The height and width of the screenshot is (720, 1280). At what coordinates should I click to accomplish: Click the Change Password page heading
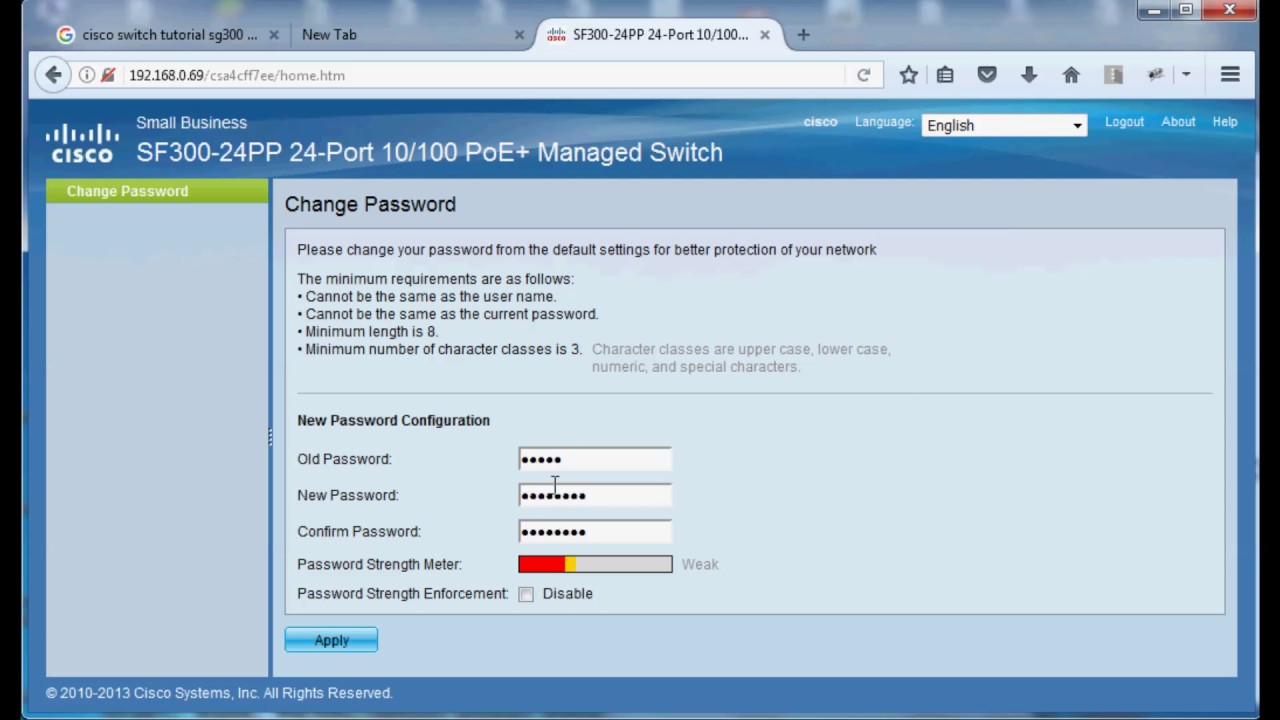[370, 204]
